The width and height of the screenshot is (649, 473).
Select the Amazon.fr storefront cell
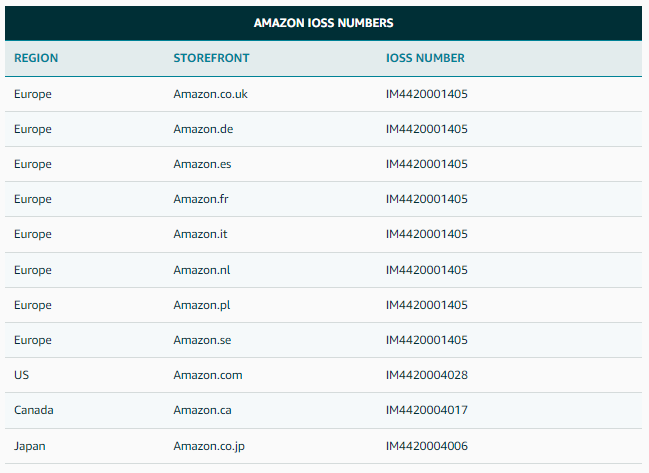coord(201,199)
